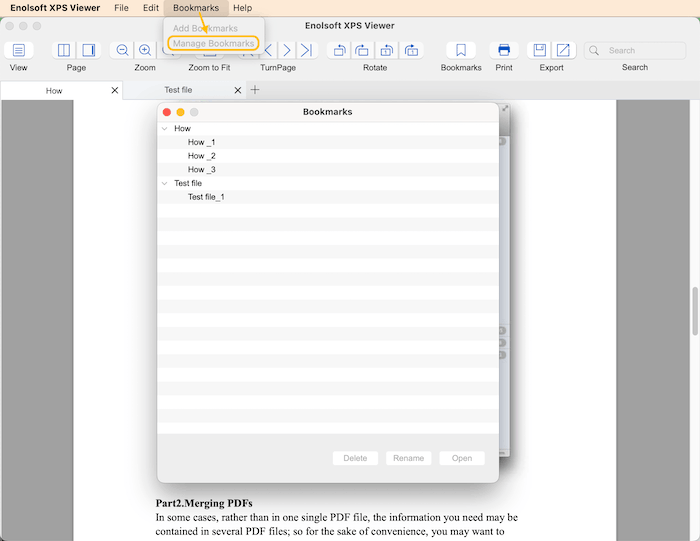Select the Test file_1 bookmark

pyautogui.click(x=206, y=197)
